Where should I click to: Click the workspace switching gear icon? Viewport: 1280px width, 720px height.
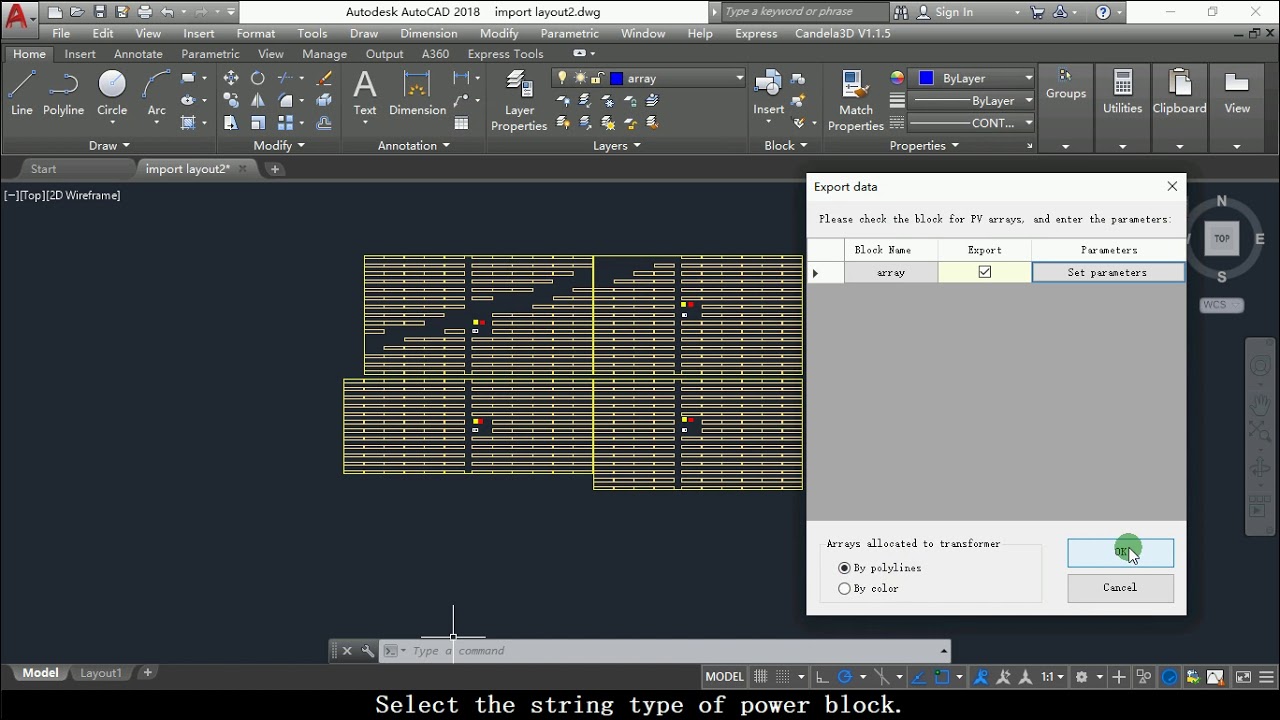click(1081, 677)
